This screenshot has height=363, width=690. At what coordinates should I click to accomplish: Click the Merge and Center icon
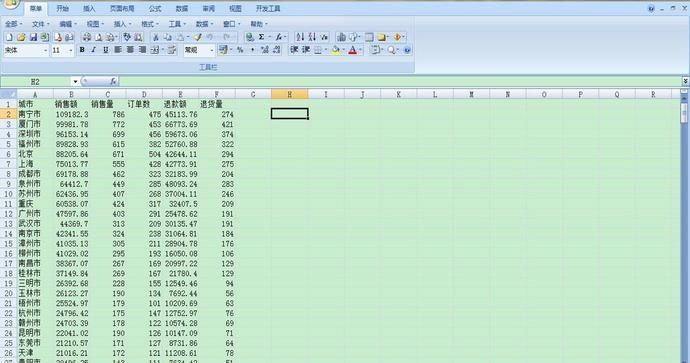[x=154, y=50]
